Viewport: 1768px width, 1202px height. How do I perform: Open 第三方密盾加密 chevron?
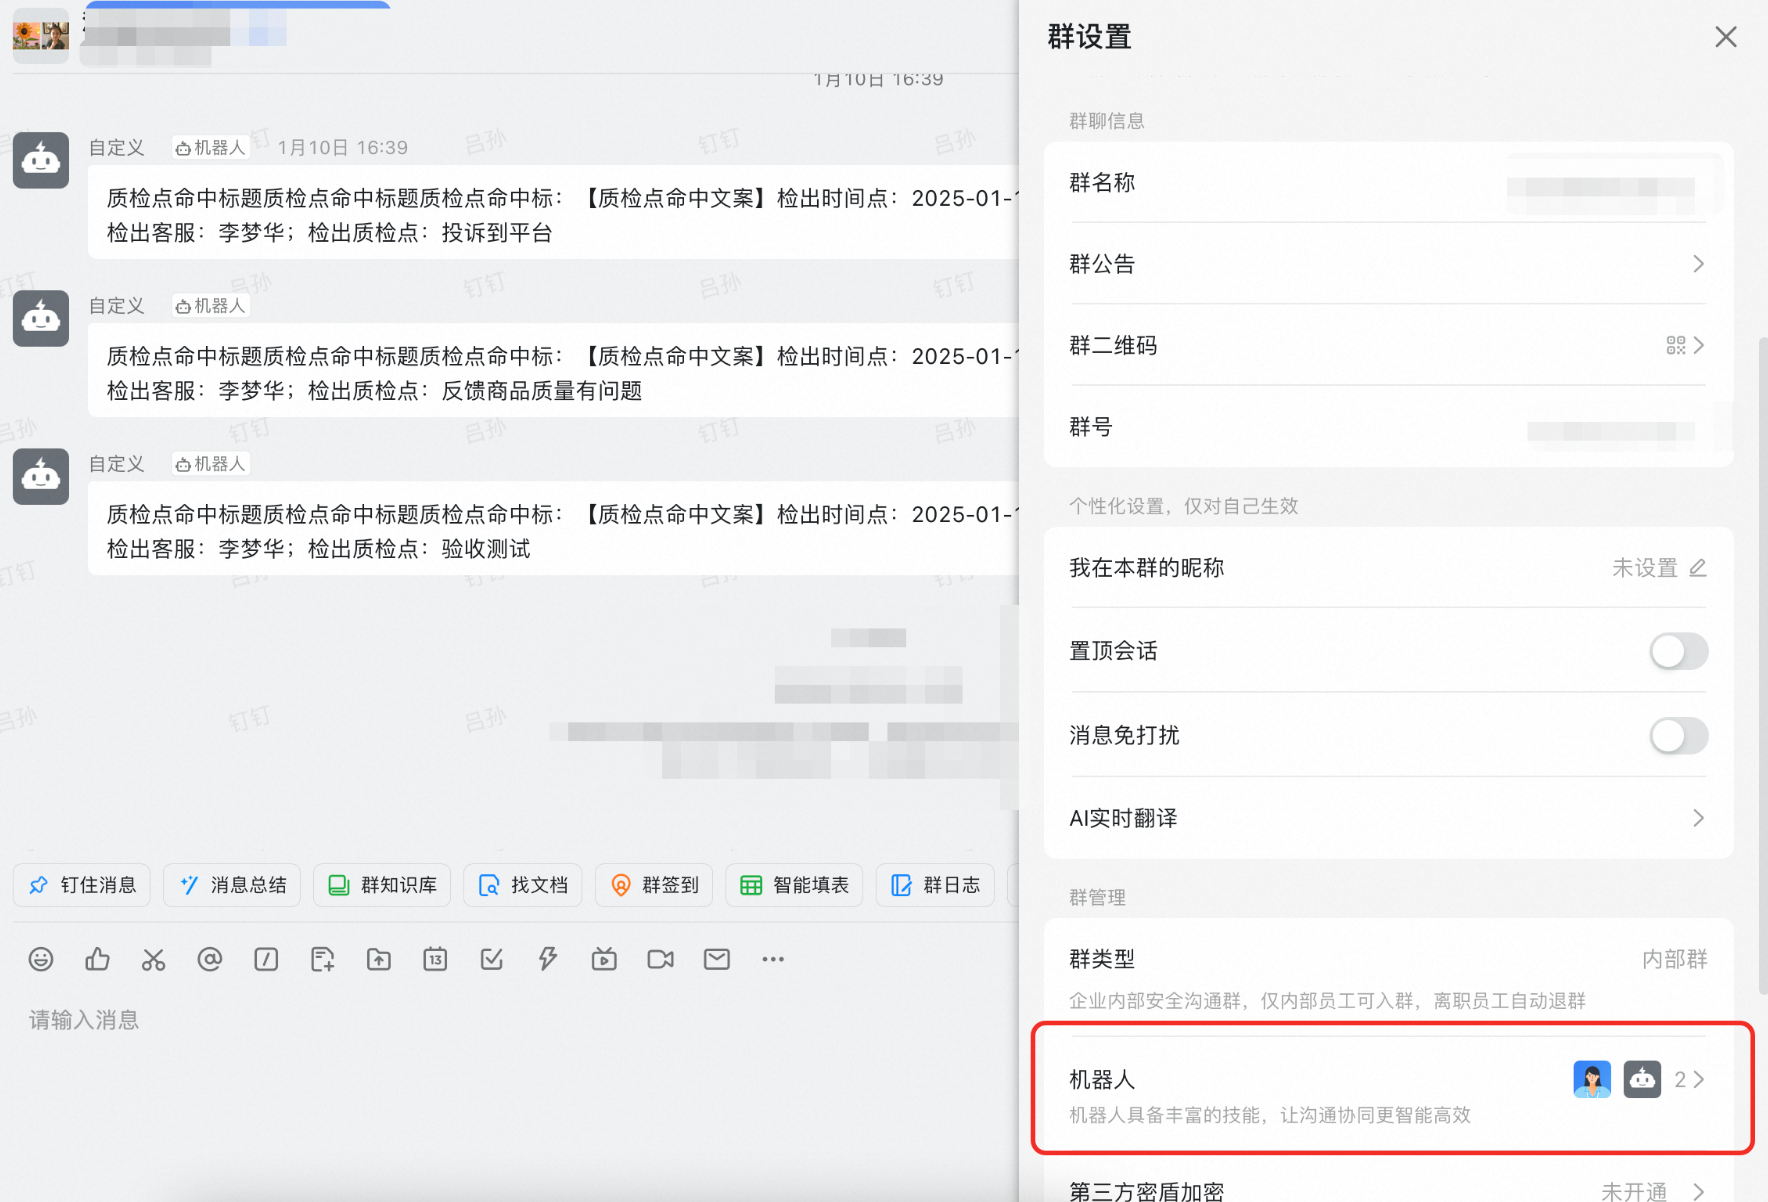(x=1698, y=1191)
